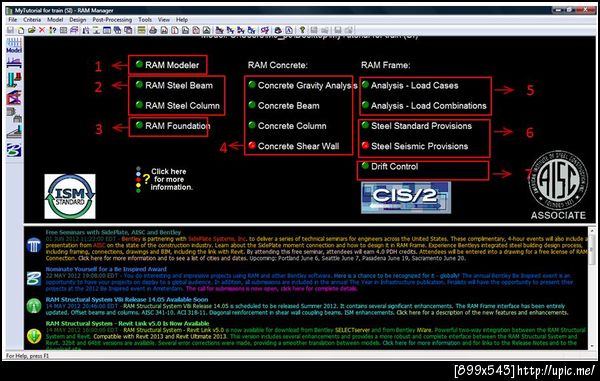Click Steel Seismic Provisions status entry
The image size is (600, 381).
coord(415,146)
